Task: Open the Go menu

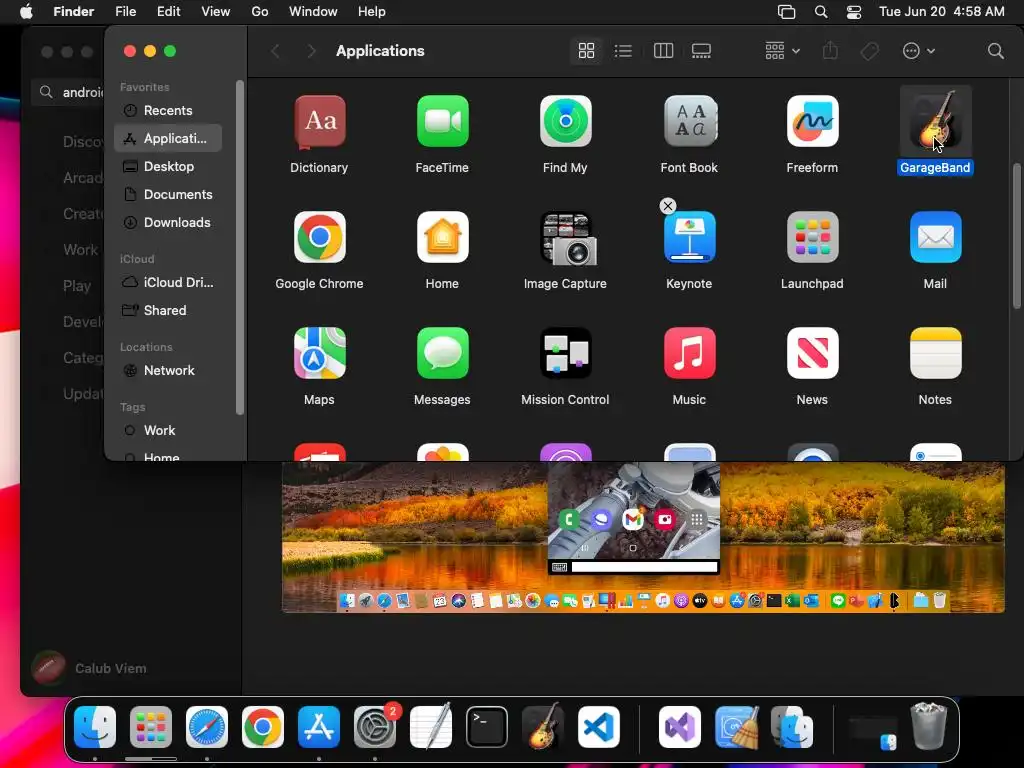Action: tap(260, 12)
